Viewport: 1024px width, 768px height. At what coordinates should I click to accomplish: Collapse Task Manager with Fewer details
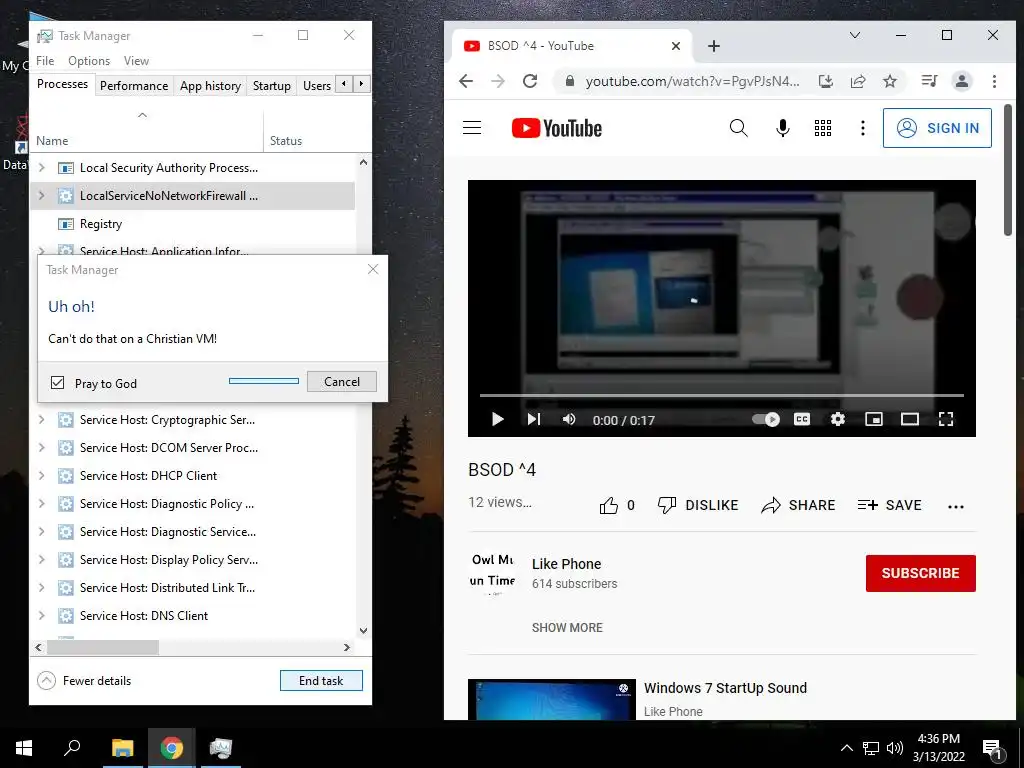tap(84, 680)
